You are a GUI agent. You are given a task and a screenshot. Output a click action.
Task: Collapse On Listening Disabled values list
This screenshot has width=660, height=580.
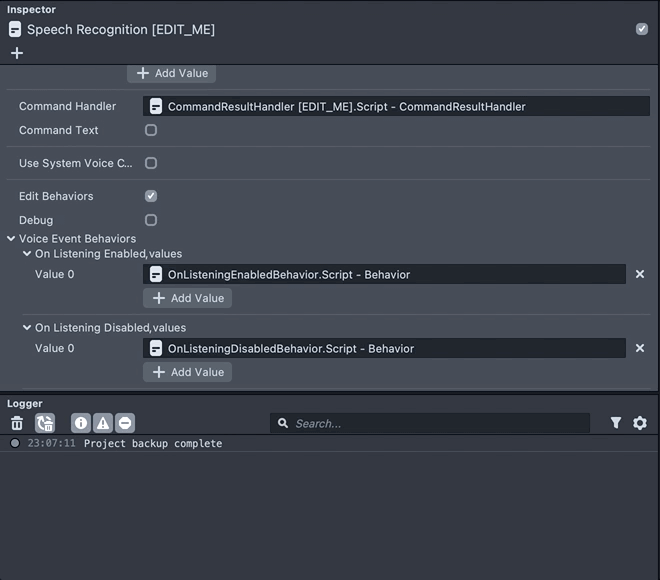pos(27,328)
